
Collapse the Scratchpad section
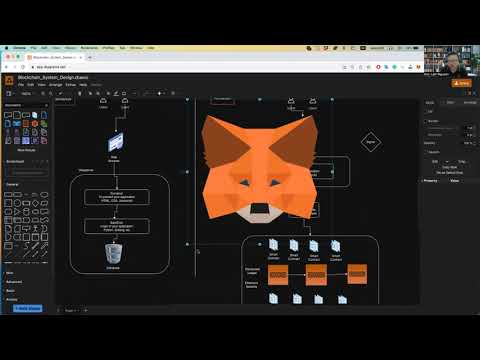pos(15,161)
